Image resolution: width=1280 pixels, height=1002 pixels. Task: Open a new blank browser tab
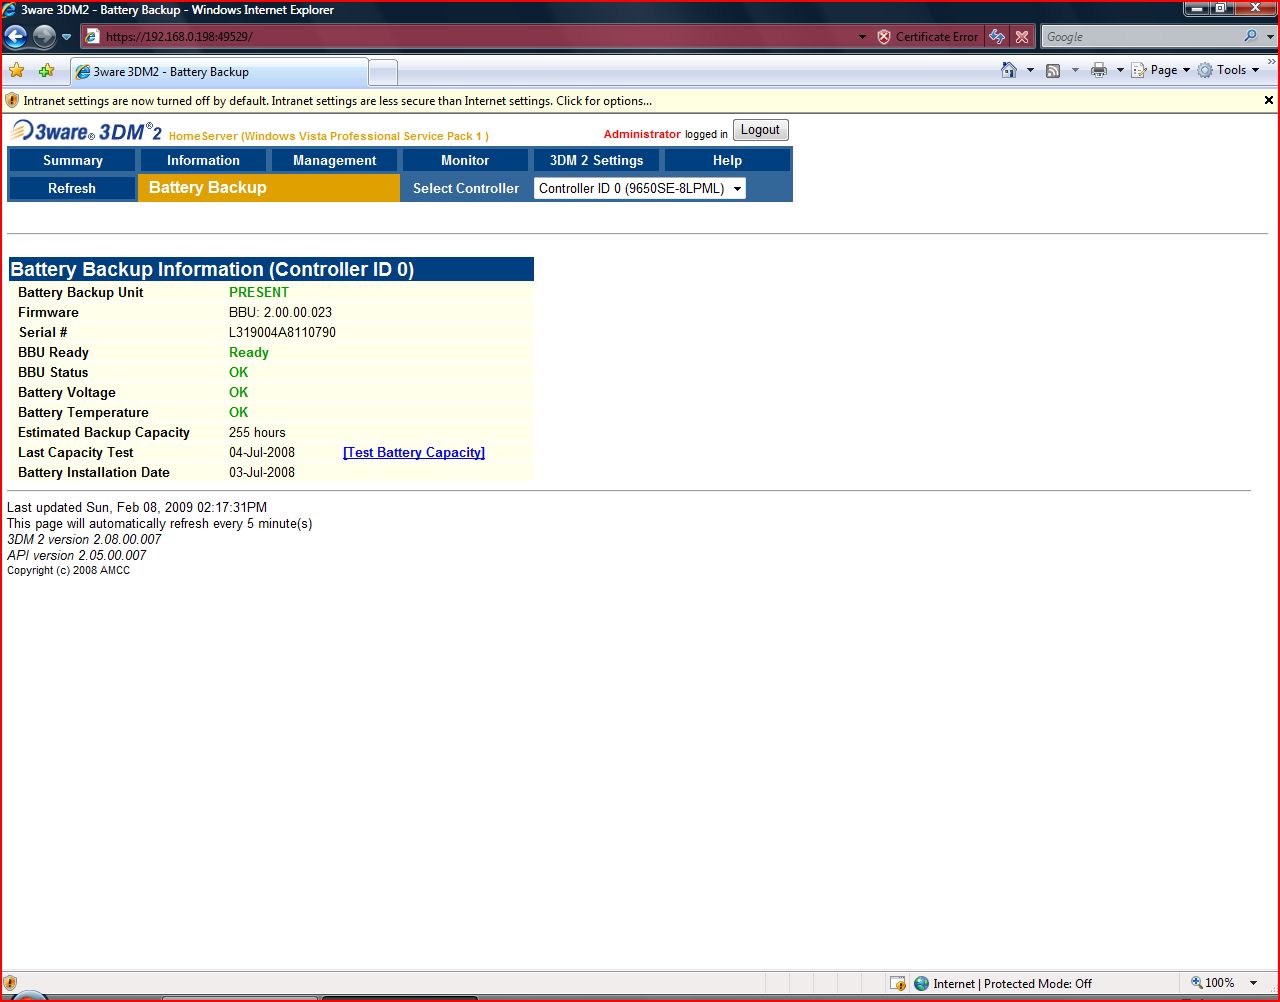tap(384, 72)
